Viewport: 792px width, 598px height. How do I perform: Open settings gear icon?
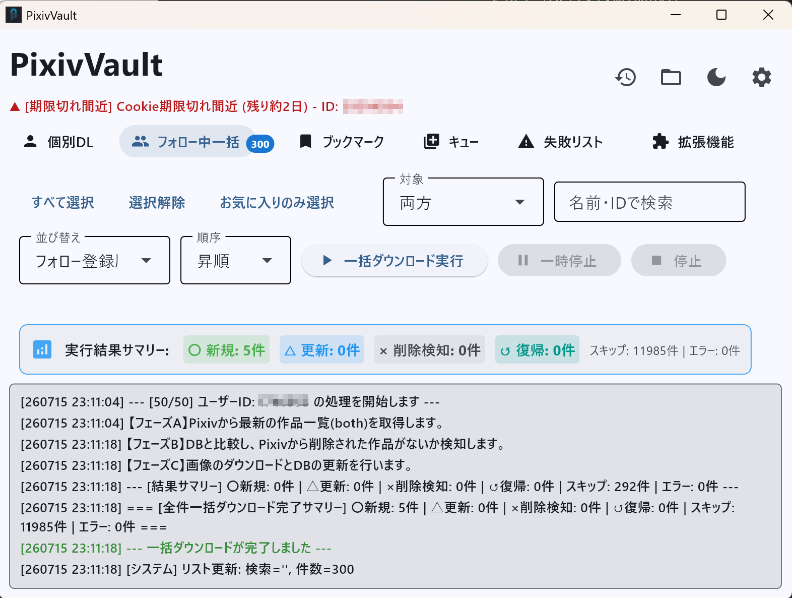pos(762,77)
